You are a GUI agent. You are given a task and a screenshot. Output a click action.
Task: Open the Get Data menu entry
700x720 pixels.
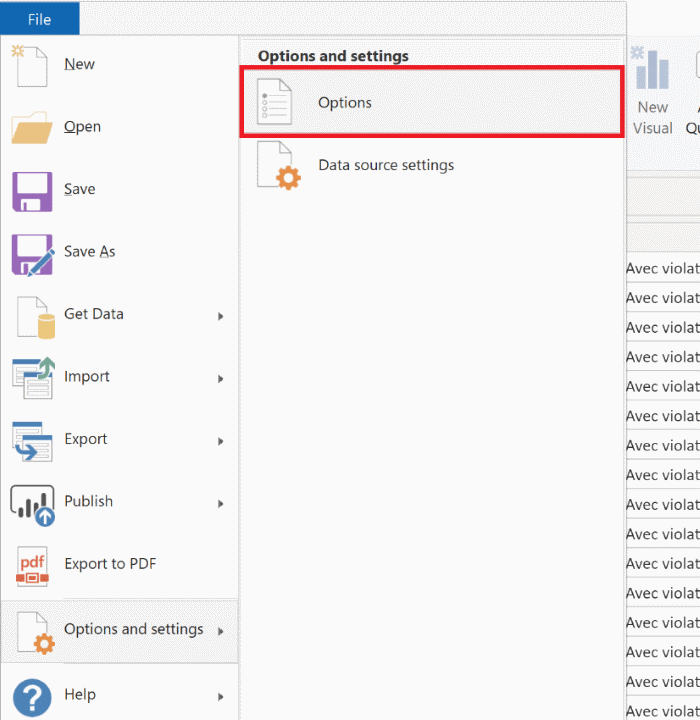pyautogui.click(x=119, y=315)
